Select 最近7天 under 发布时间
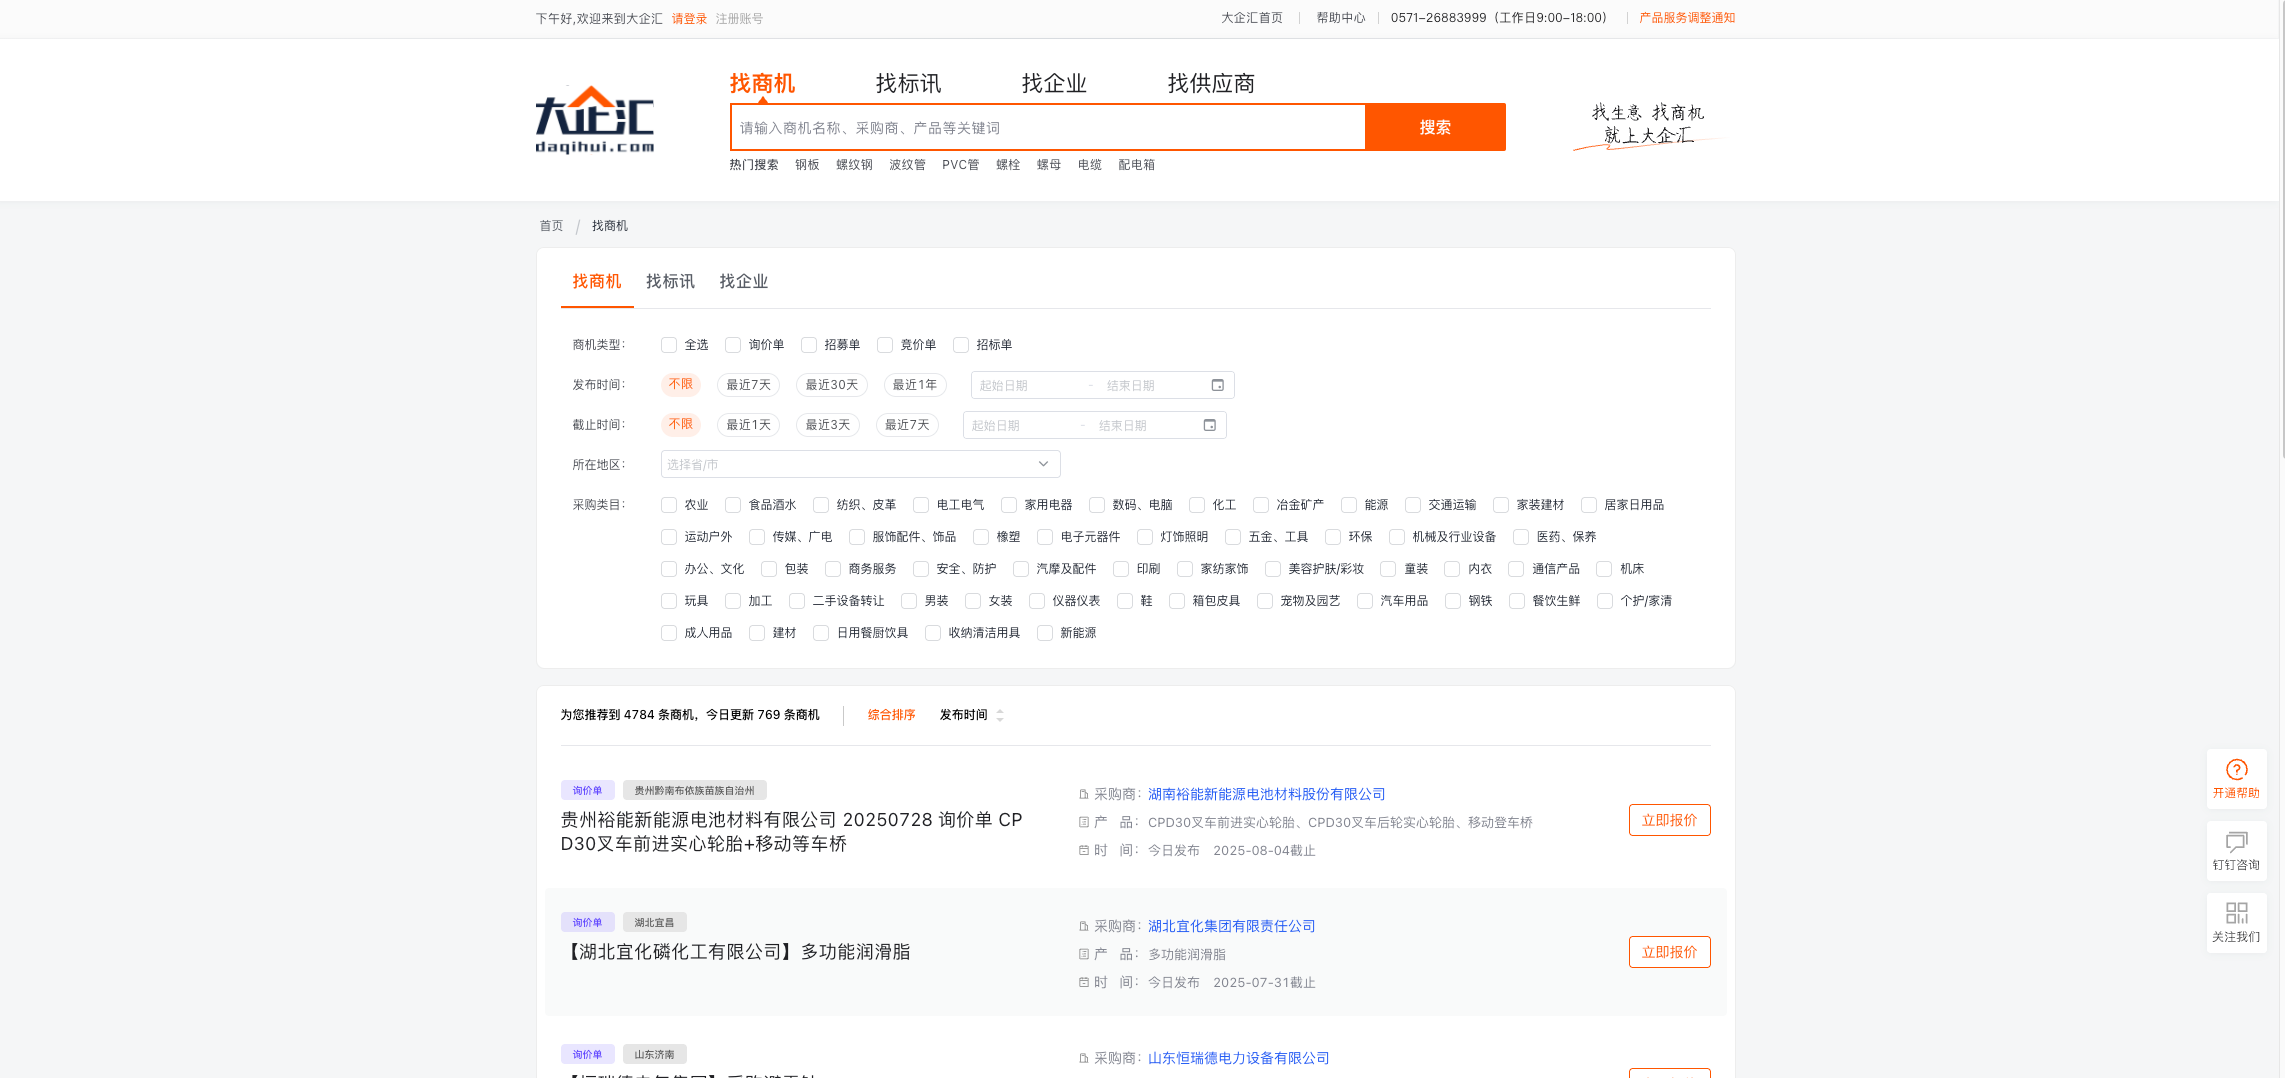The width and height of the screenshot is (2285, 1078). [748, 385]
